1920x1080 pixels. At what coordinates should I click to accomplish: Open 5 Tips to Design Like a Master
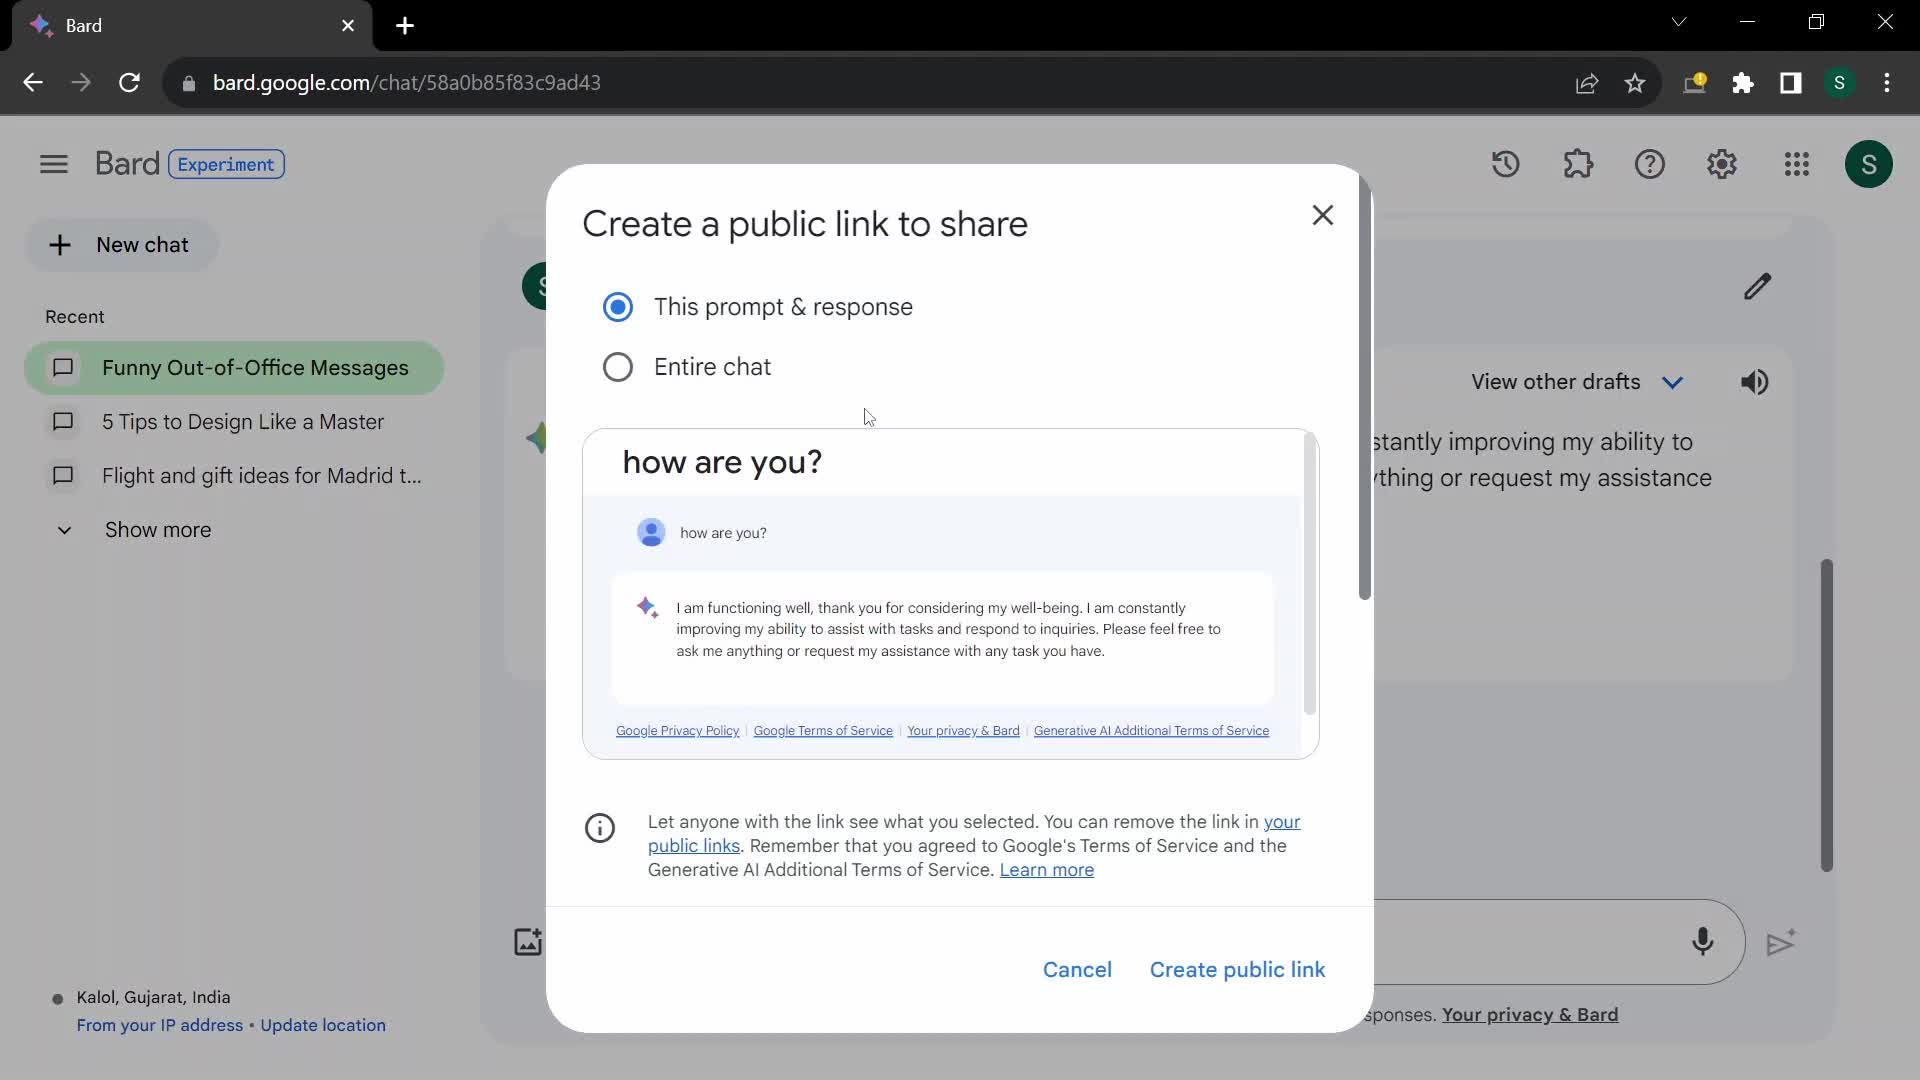[x=241, y=421]
